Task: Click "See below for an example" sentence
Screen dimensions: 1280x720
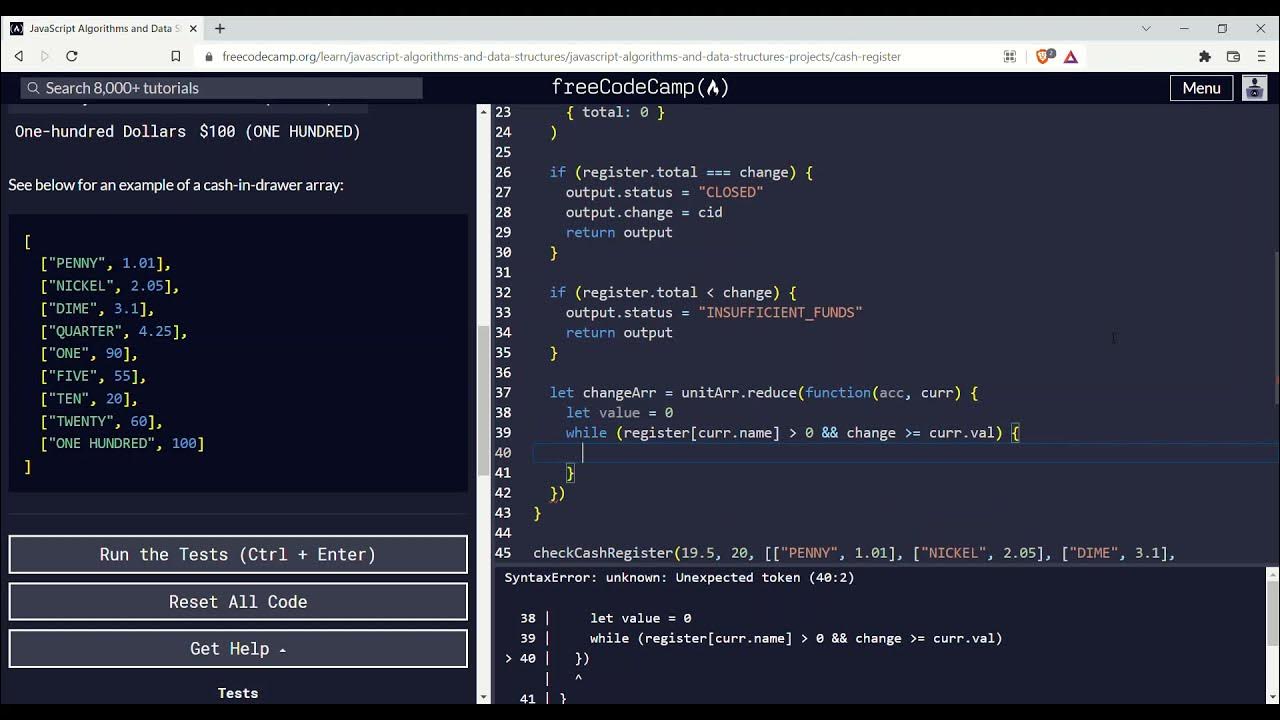Action: click(x=176, y=185)
